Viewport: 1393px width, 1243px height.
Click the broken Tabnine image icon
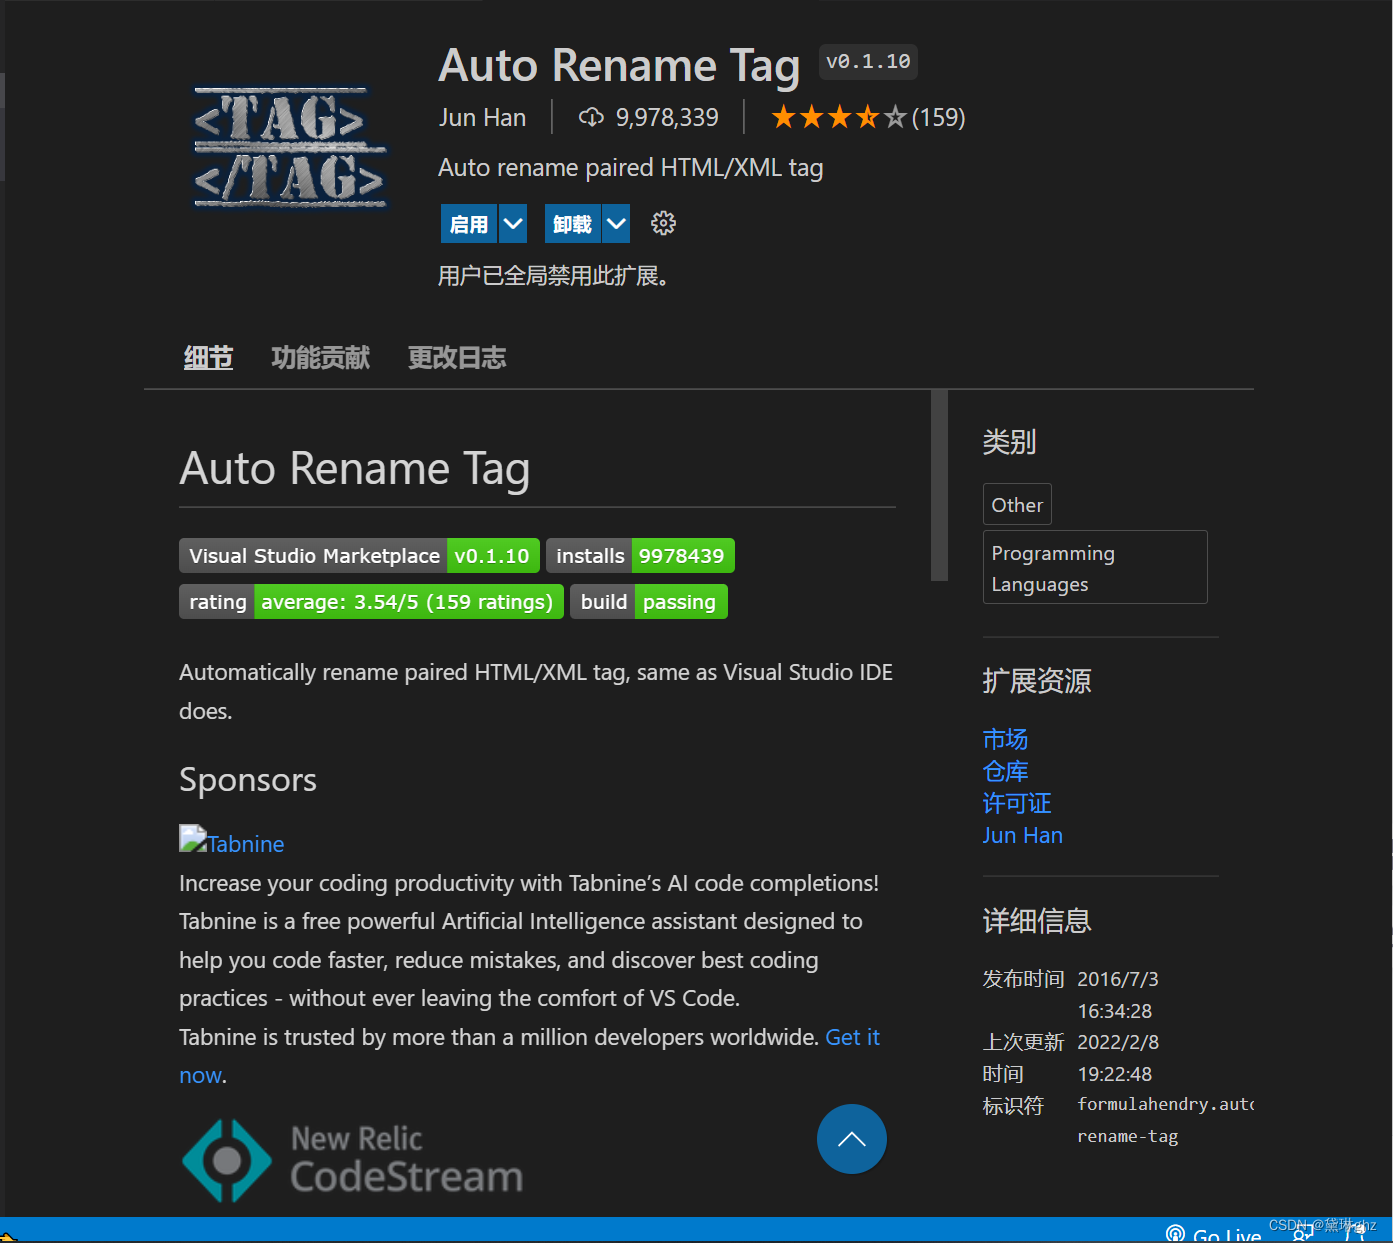coord(192,838)
